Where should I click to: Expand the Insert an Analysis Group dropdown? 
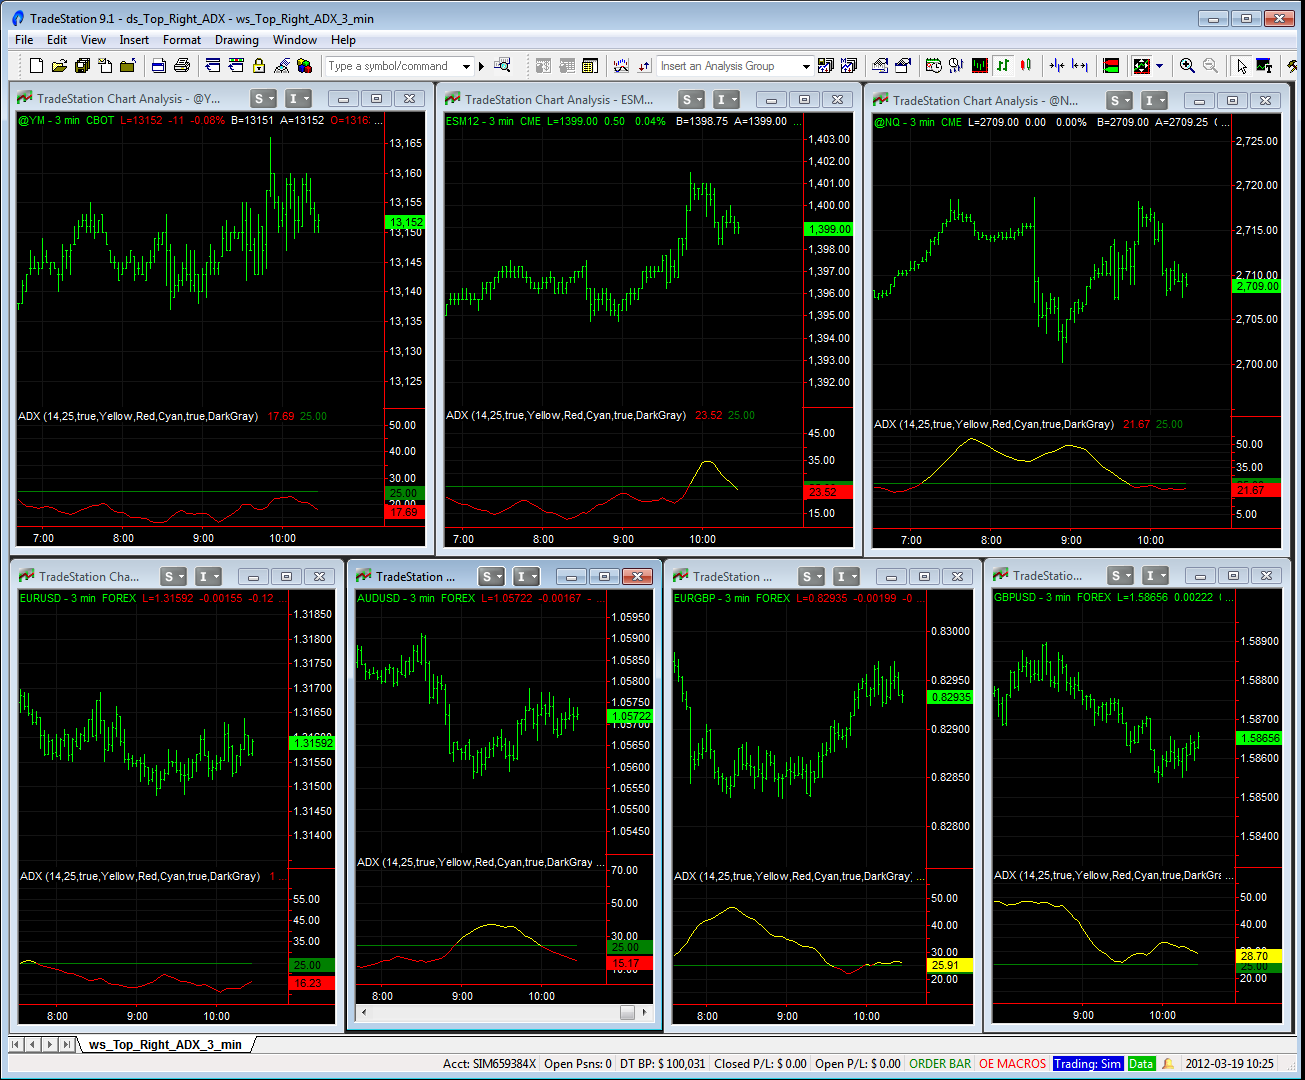tap(806, 66)
